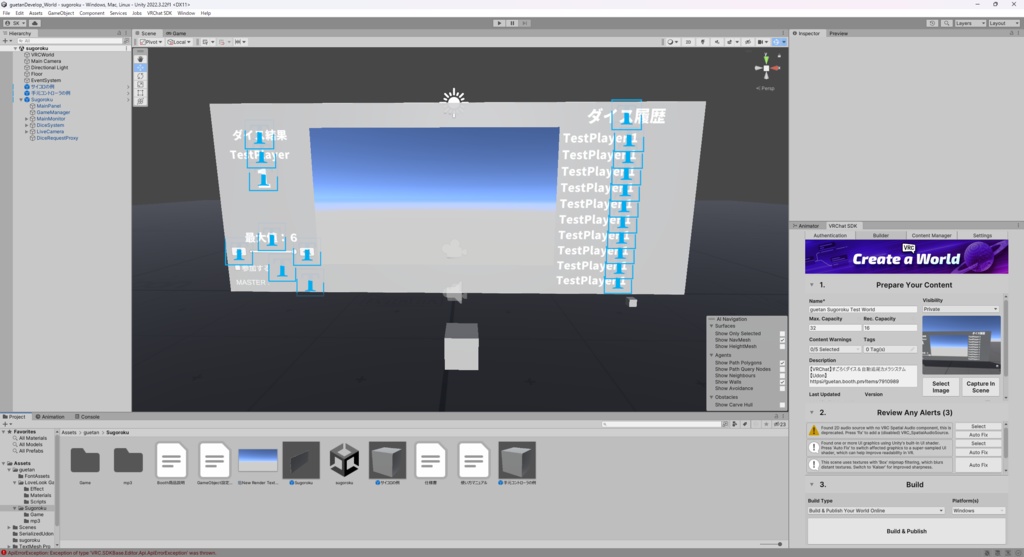Lock the Hierarchy panel with the lock icon

pos(119,33)
